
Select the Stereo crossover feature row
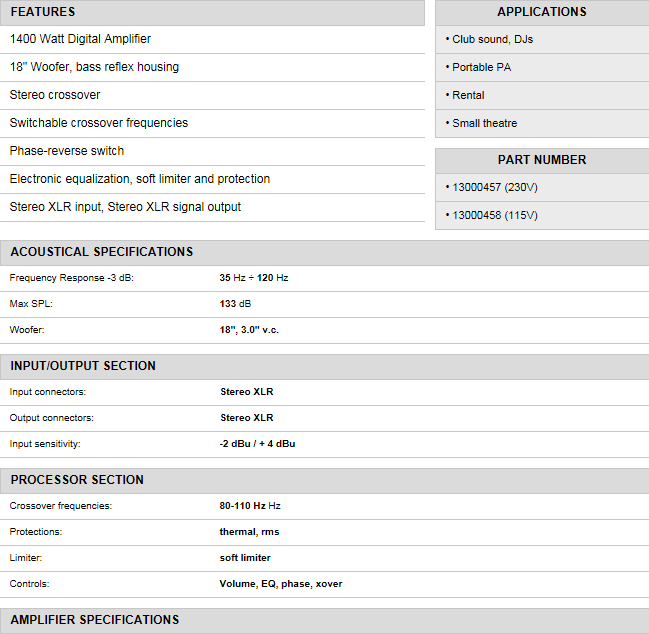(x=55, y=95)
